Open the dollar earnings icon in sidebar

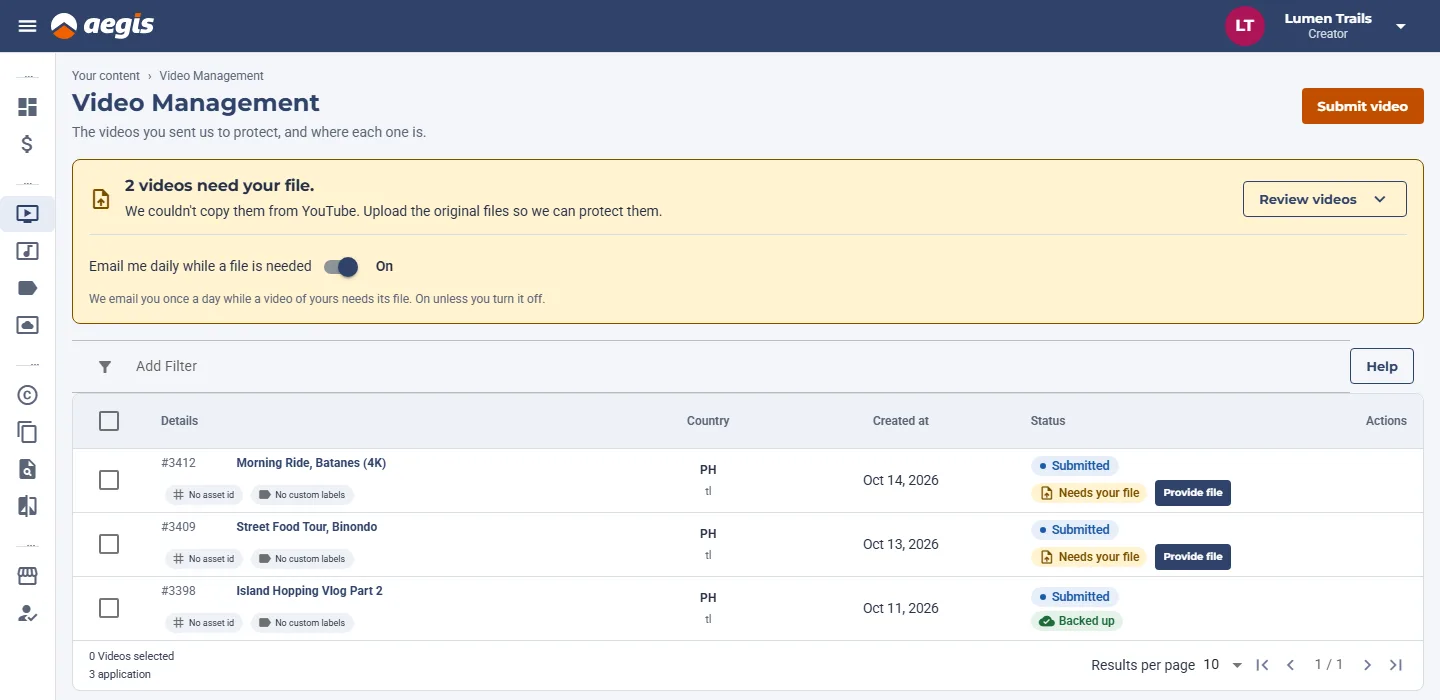(x=27, y=144)
